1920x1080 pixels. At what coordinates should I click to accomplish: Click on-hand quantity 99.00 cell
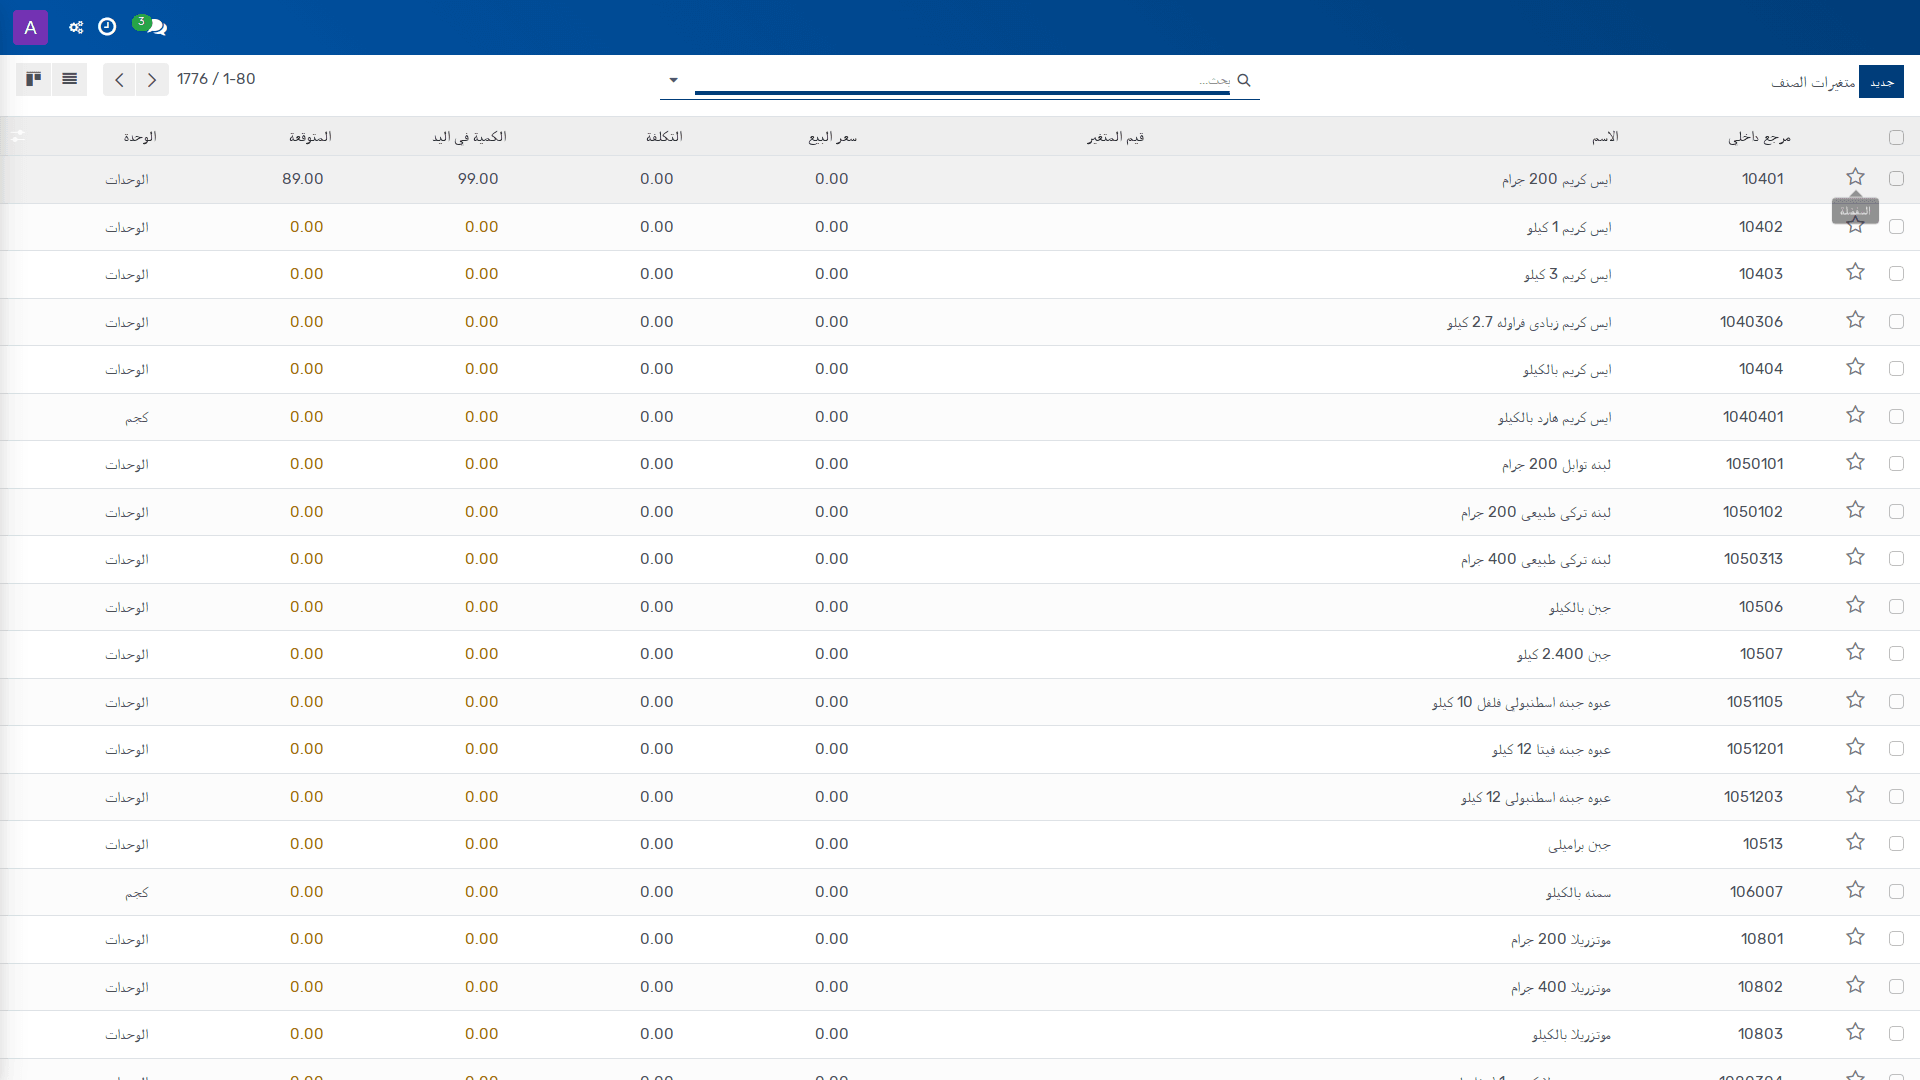(x=478, y=179)
